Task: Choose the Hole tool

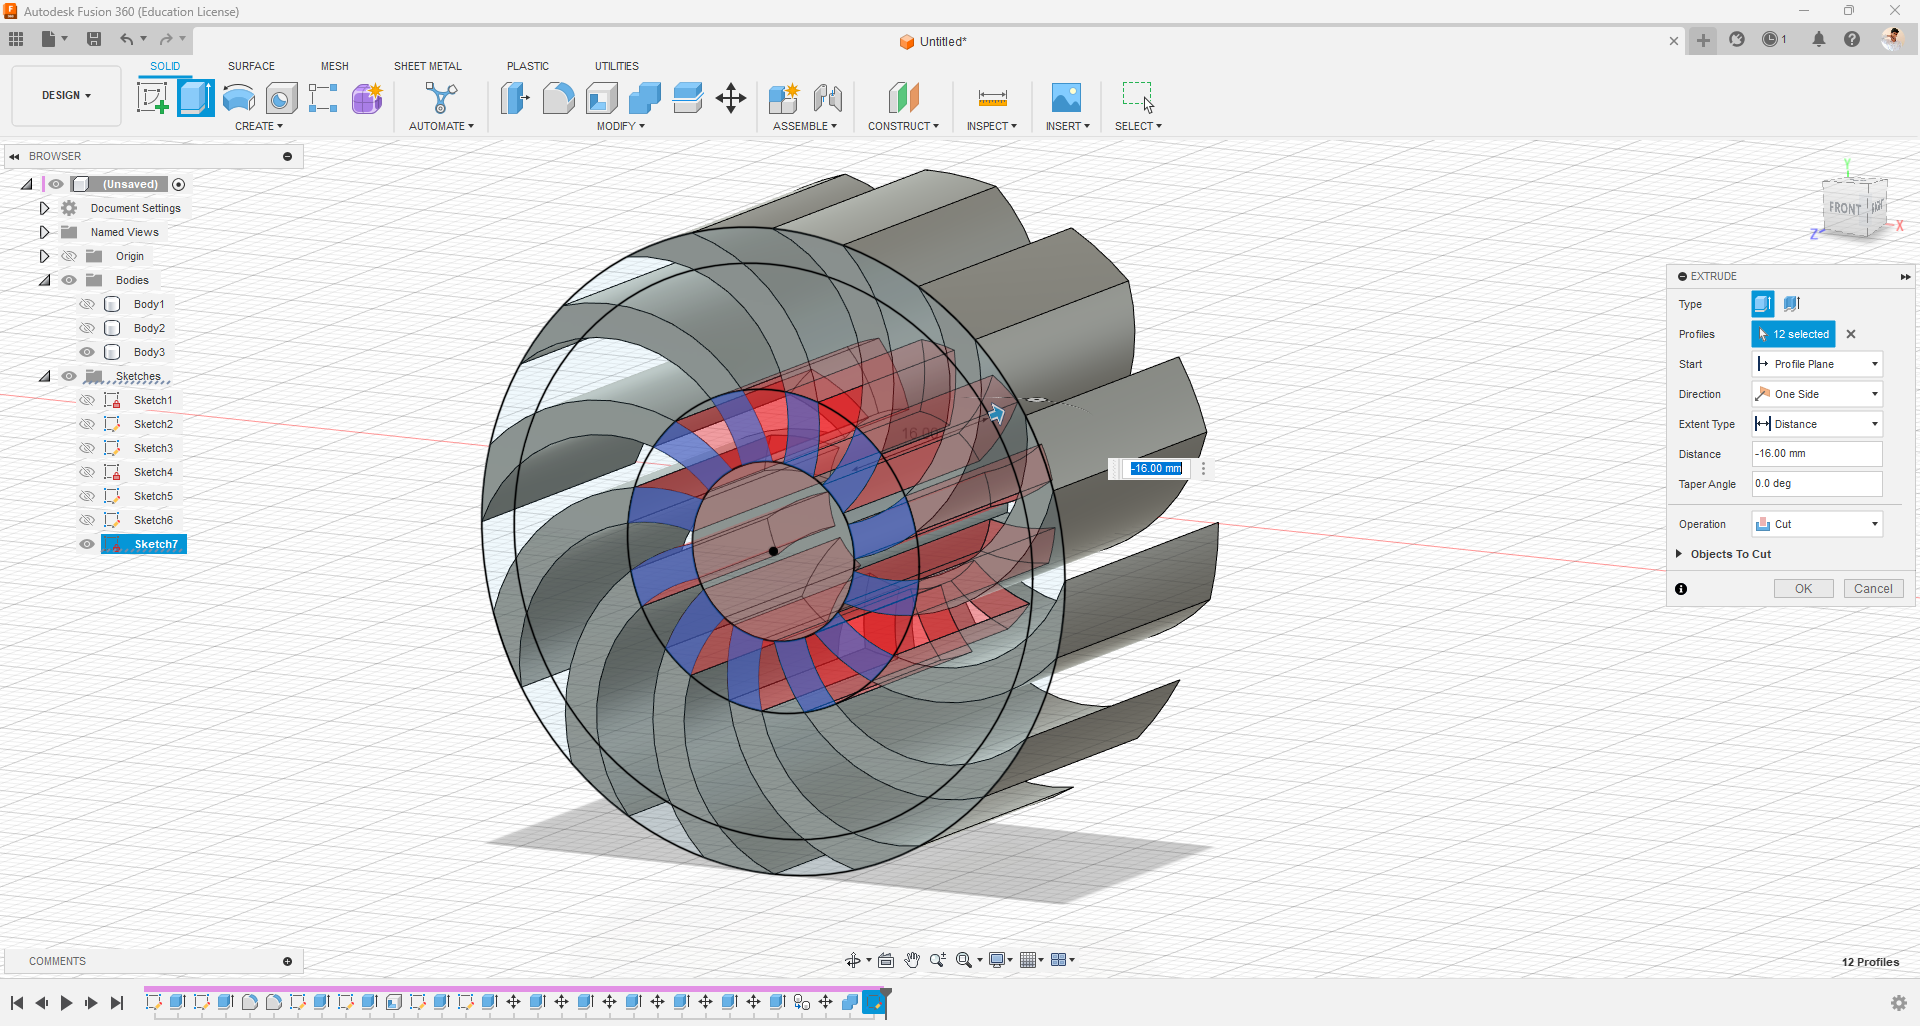Action: coord(282,98)
